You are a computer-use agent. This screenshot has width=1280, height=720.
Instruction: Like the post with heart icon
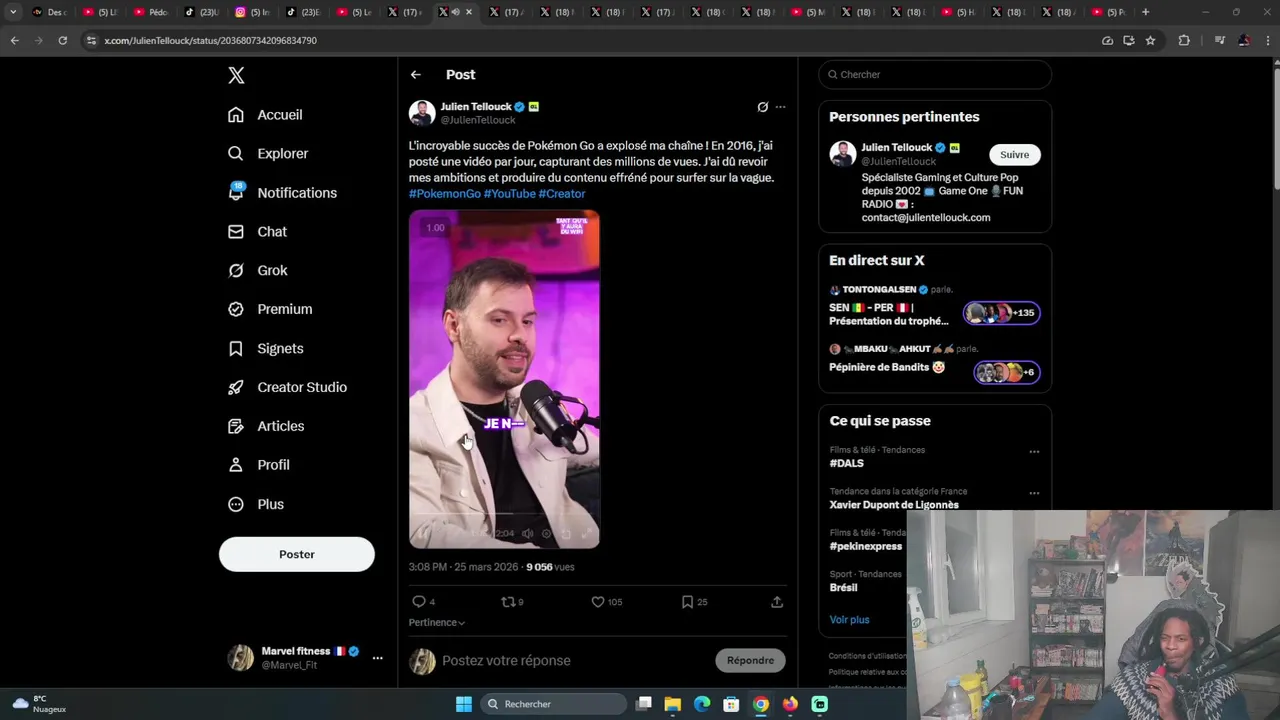(x=598, y=602)
